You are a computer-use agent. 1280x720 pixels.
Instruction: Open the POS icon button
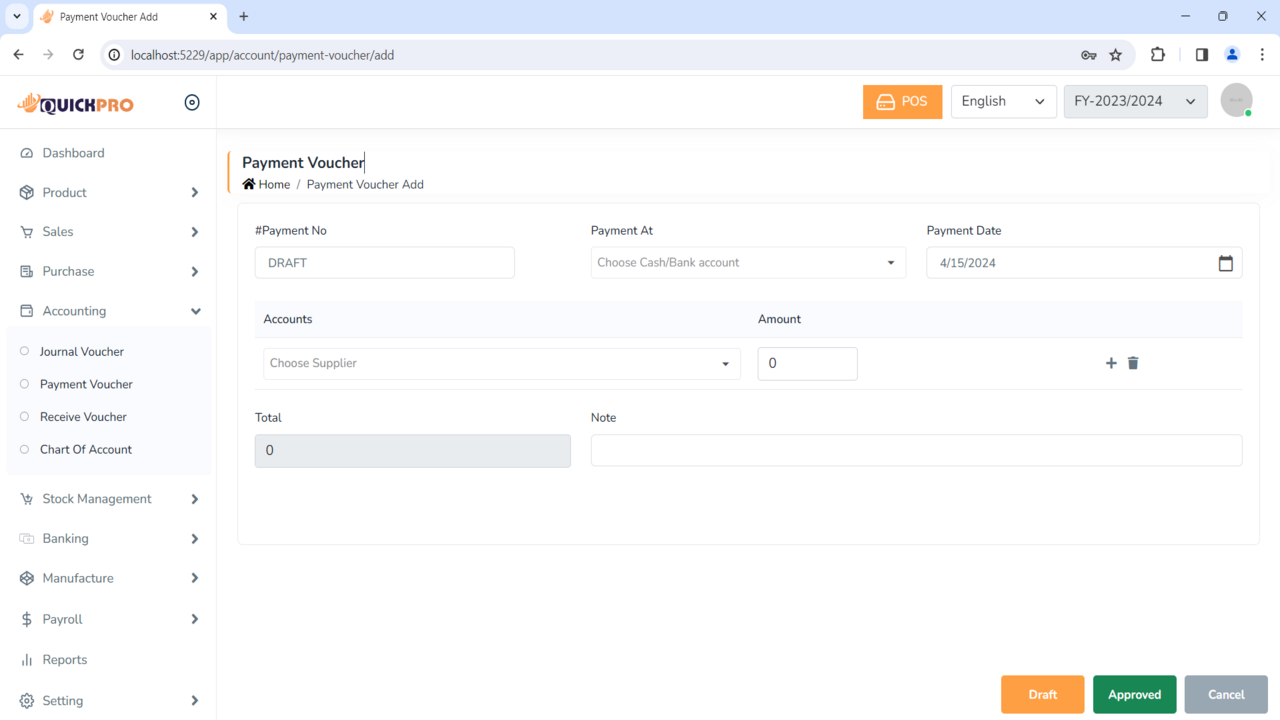pyautogui.click(x=901, y=101)
